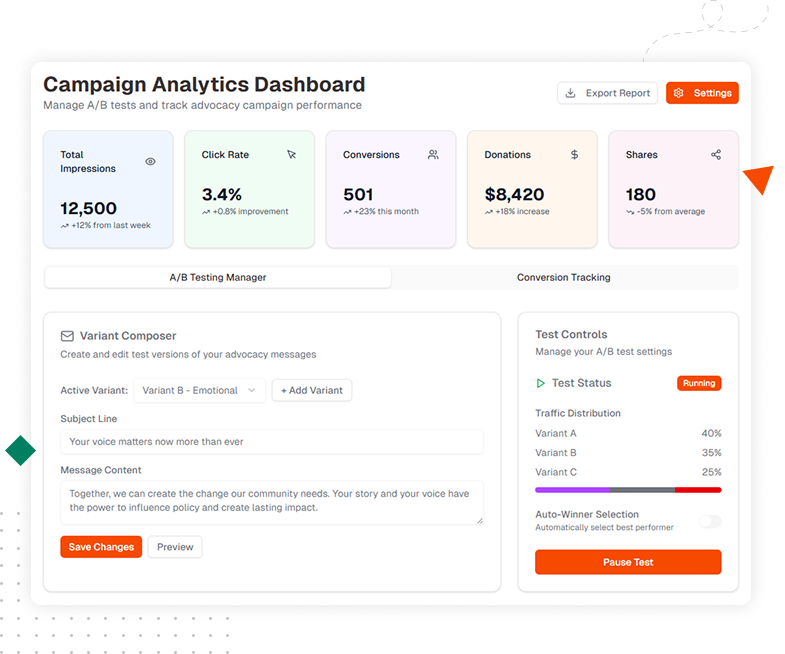
Task: Click purple Variant A segment of distribution bar
Action: (572, 490)
